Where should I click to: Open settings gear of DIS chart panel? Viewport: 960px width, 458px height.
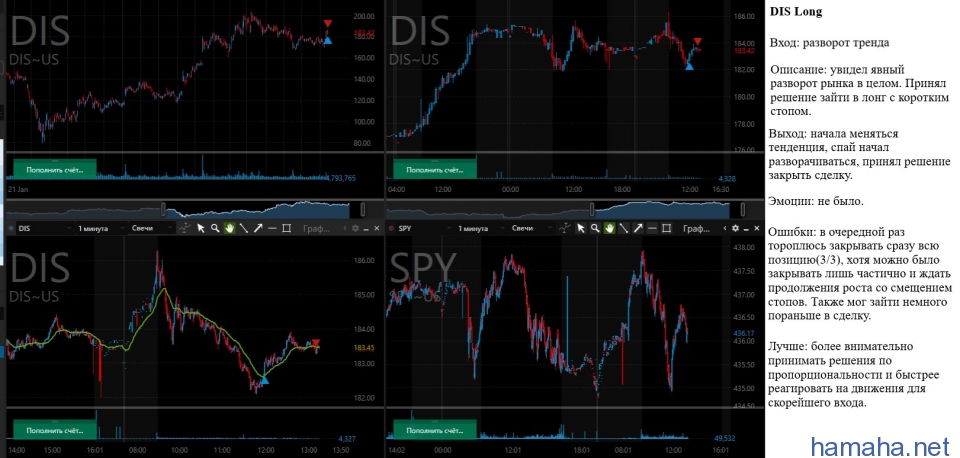(355, 228)
